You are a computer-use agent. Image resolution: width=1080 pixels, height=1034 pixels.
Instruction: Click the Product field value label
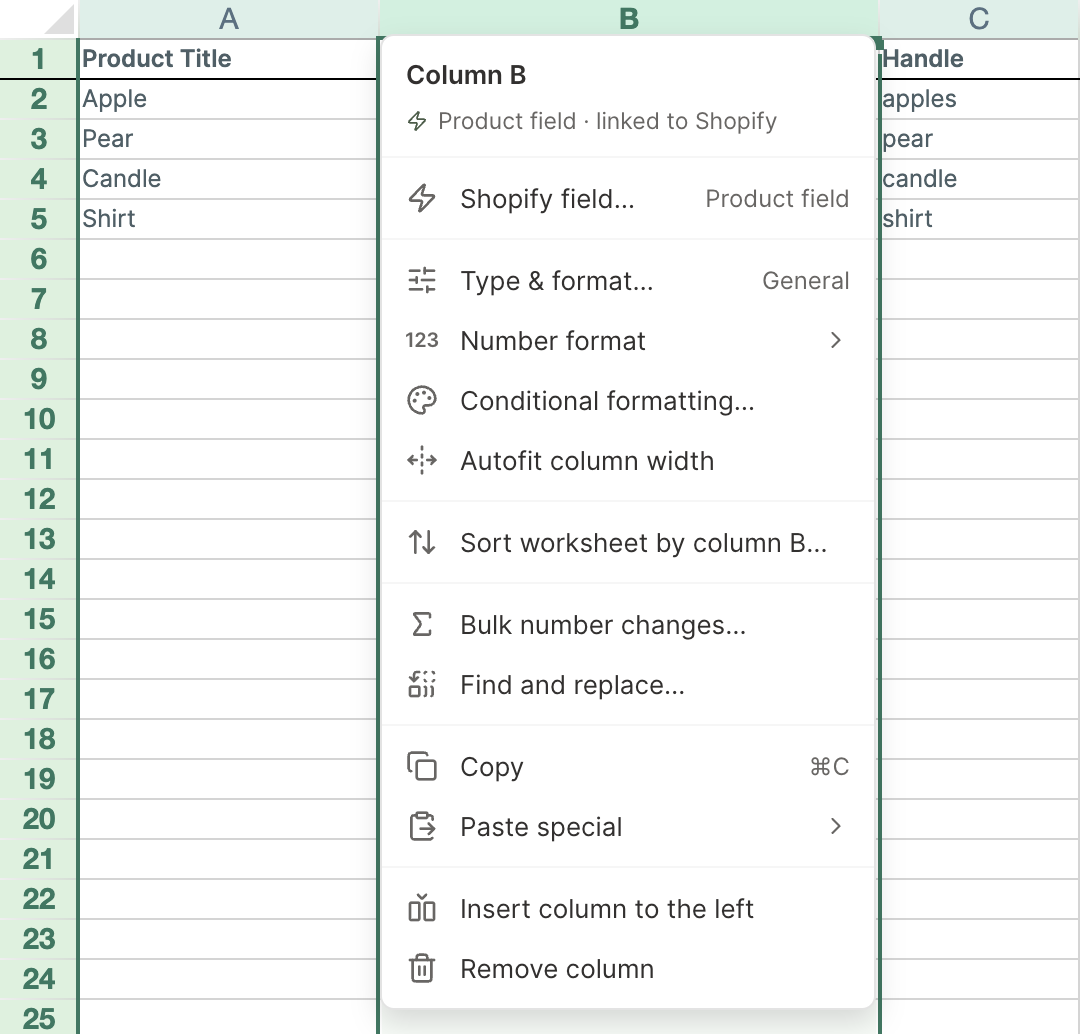(x=777, y=198)
